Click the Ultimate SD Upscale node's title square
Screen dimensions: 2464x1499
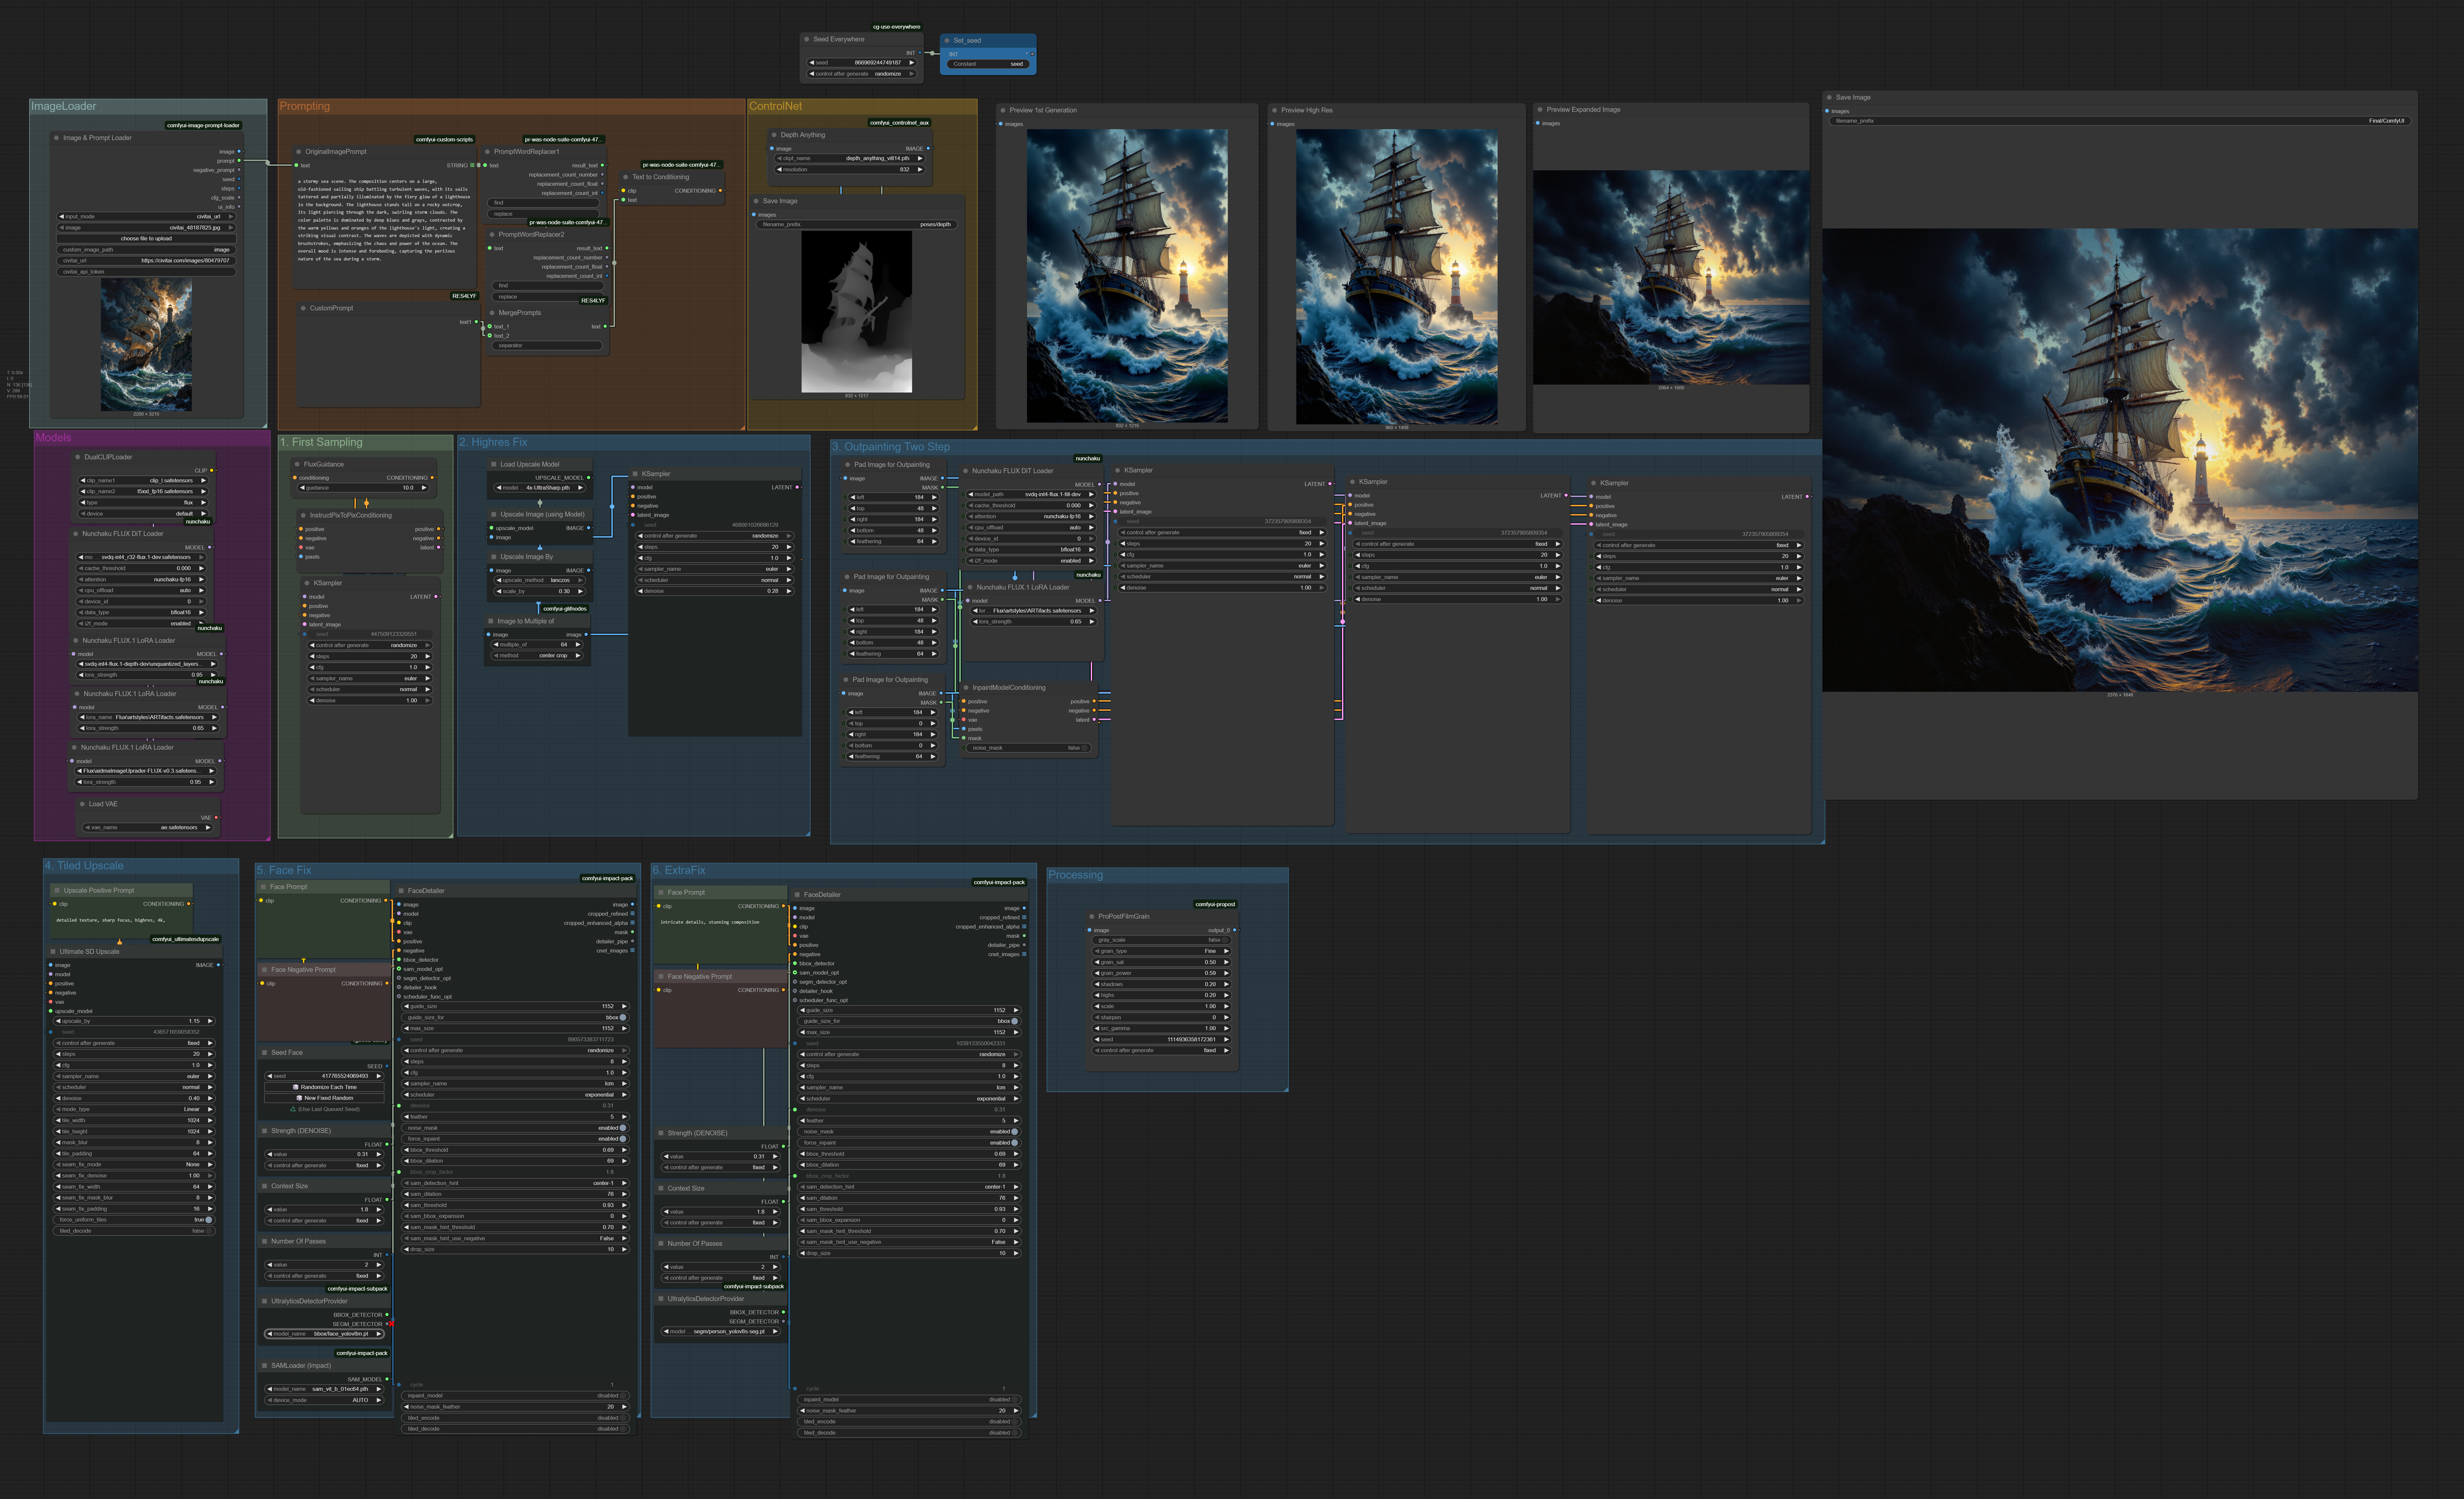[x=53, y=952]
